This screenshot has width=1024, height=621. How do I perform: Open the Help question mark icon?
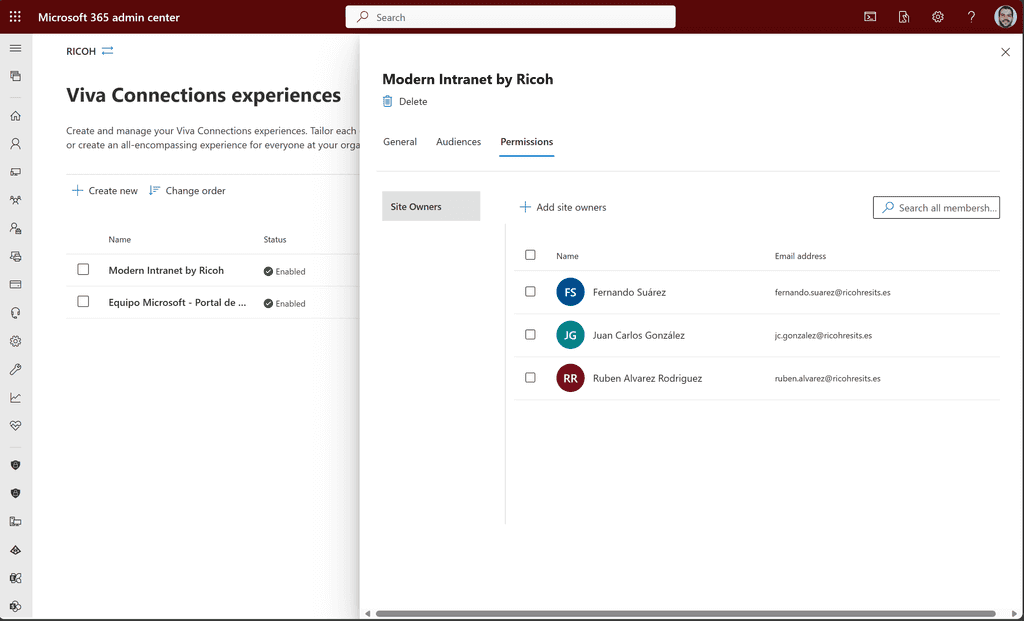971,17
